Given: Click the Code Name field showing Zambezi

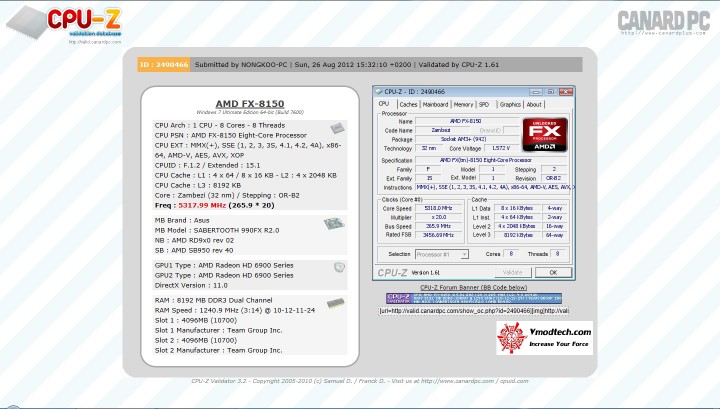Looking at the screenshot, I should pyautogui.click(x=441, y=130).
